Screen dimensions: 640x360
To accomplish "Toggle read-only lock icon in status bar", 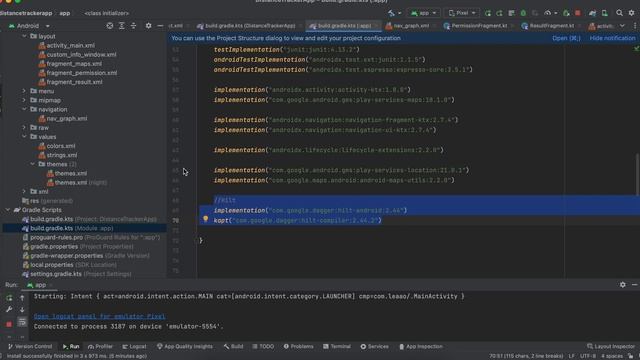I will pos(631,356).
